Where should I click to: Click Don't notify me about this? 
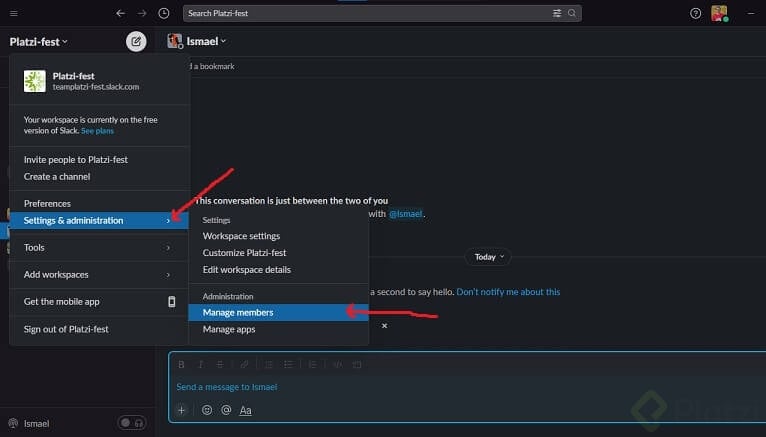tap(508, 292)
